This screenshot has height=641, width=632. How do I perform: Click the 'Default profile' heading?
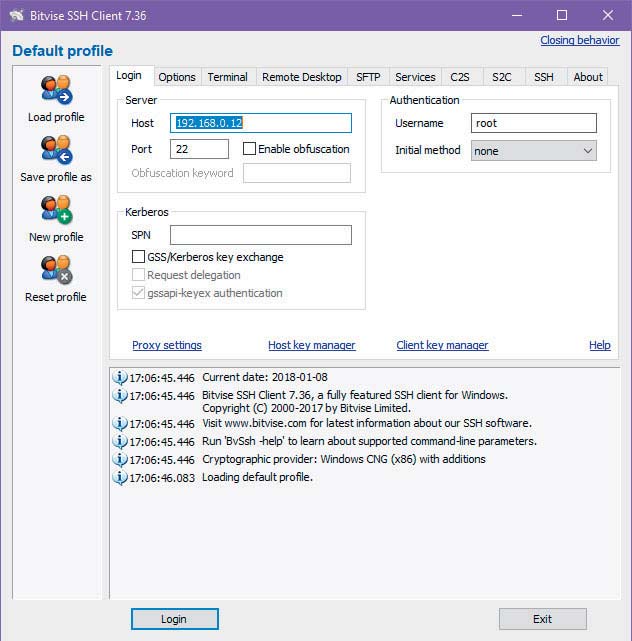tap(63, 51)
